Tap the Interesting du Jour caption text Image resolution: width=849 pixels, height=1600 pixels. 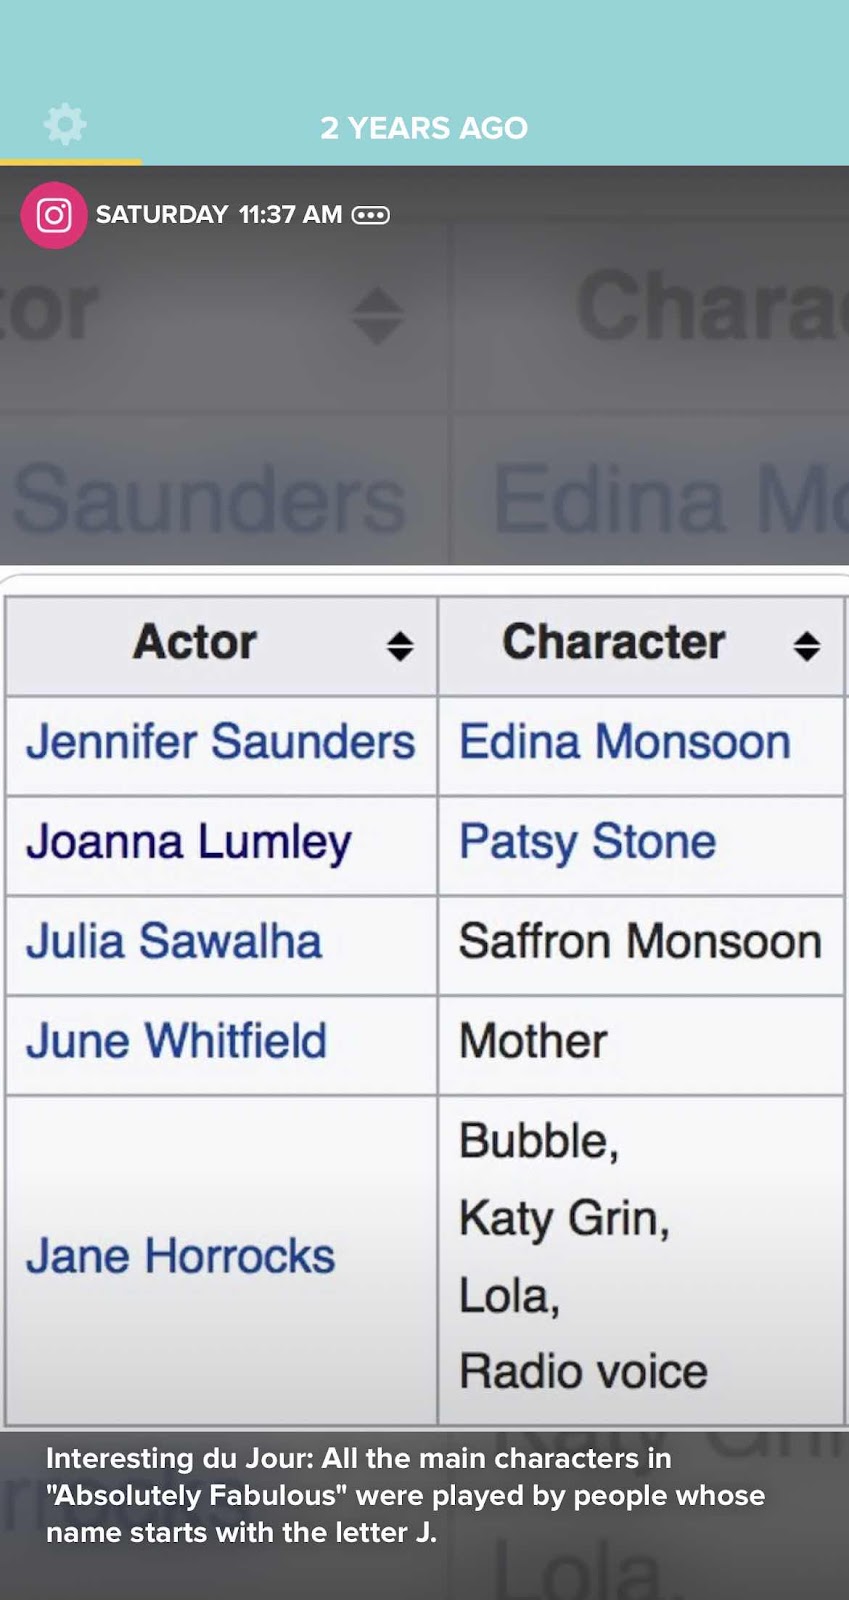tap(405, 1495)
